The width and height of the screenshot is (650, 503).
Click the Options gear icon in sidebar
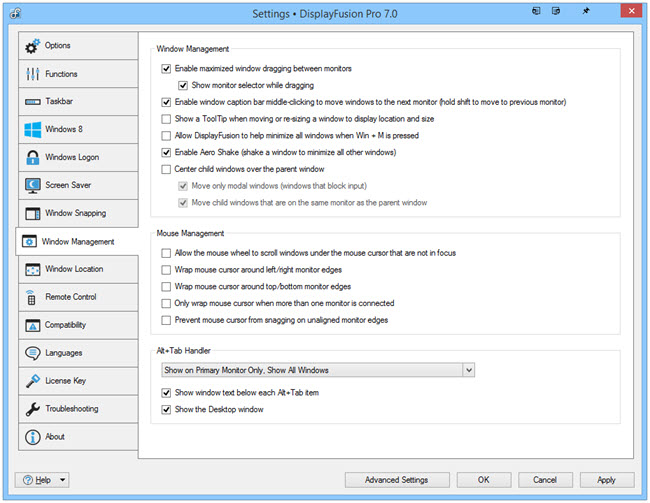pos(32,46)
